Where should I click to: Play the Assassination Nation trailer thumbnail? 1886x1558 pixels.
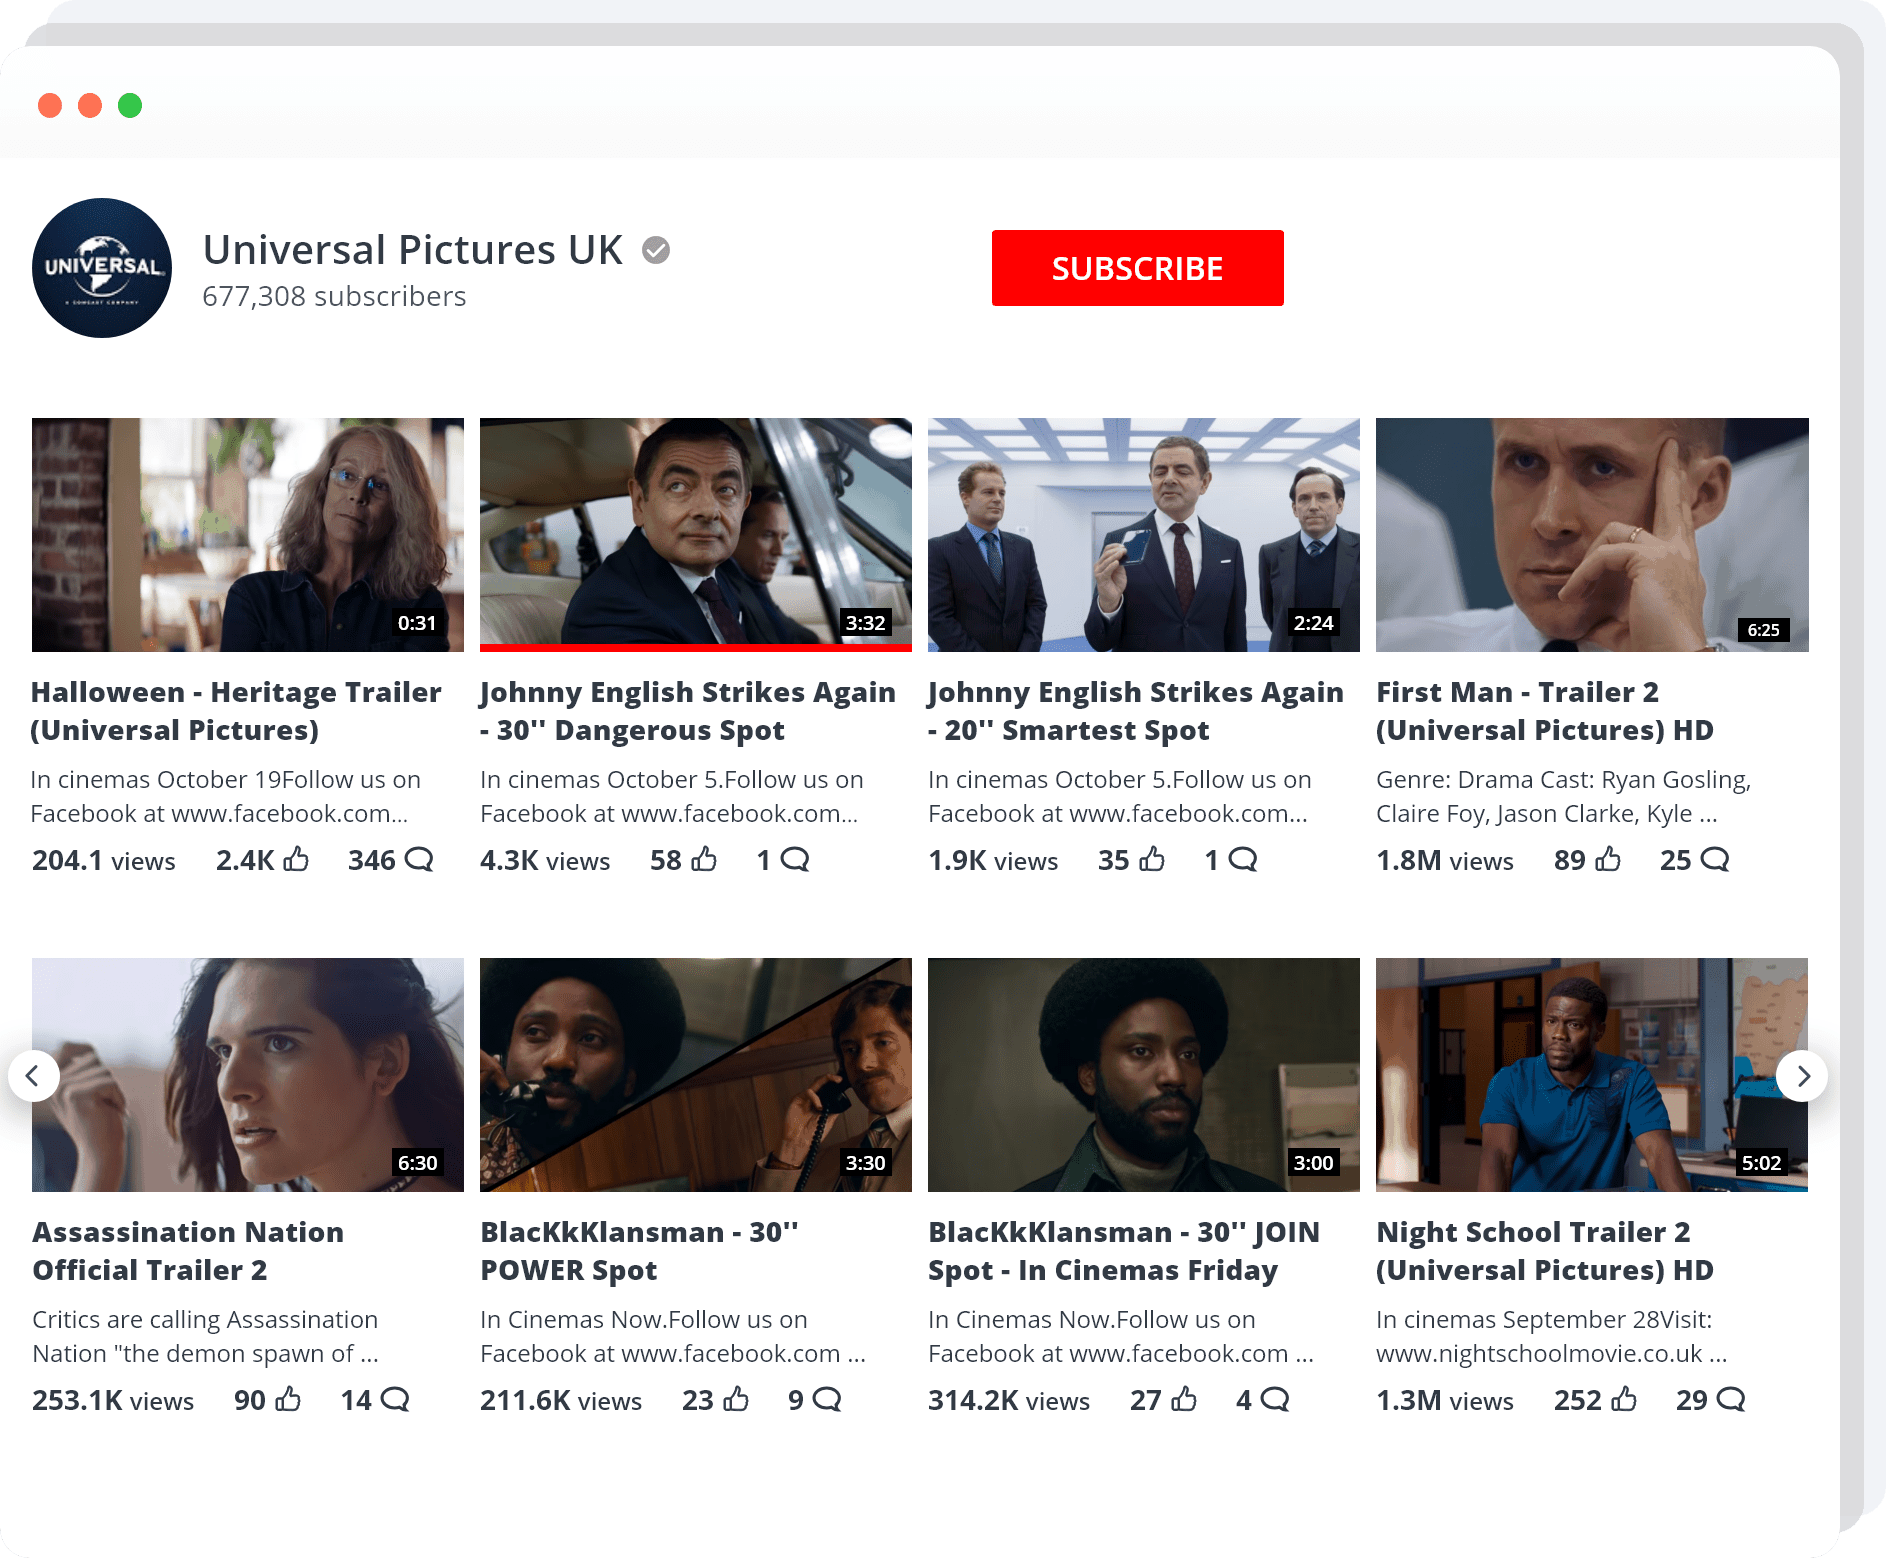(248, 1075)
